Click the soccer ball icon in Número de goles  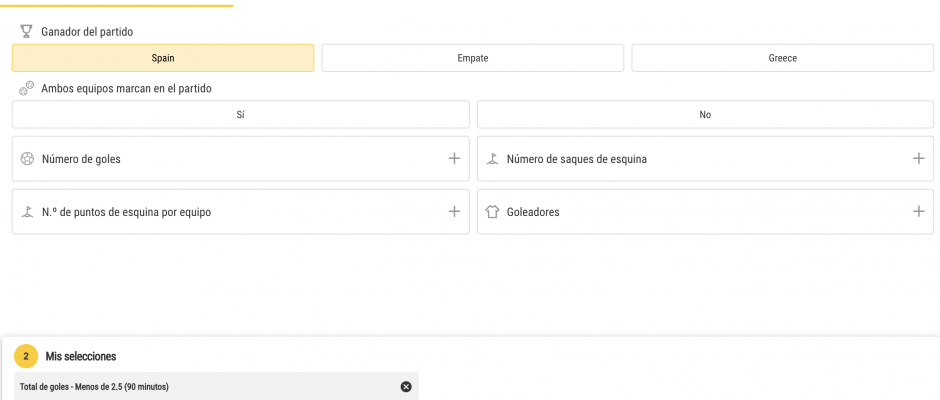27,159
